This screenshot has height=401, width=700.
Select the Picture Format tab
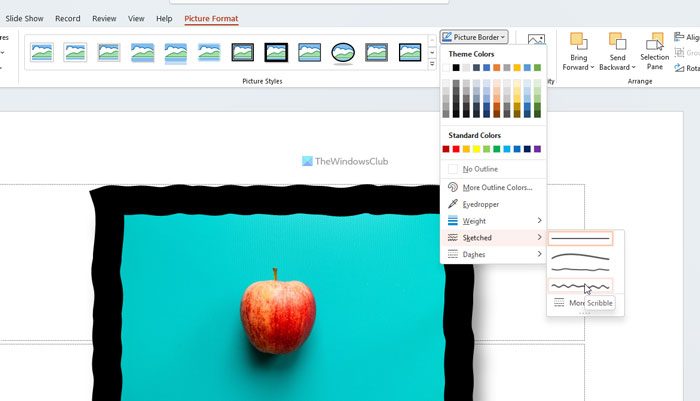click(211, 18)
